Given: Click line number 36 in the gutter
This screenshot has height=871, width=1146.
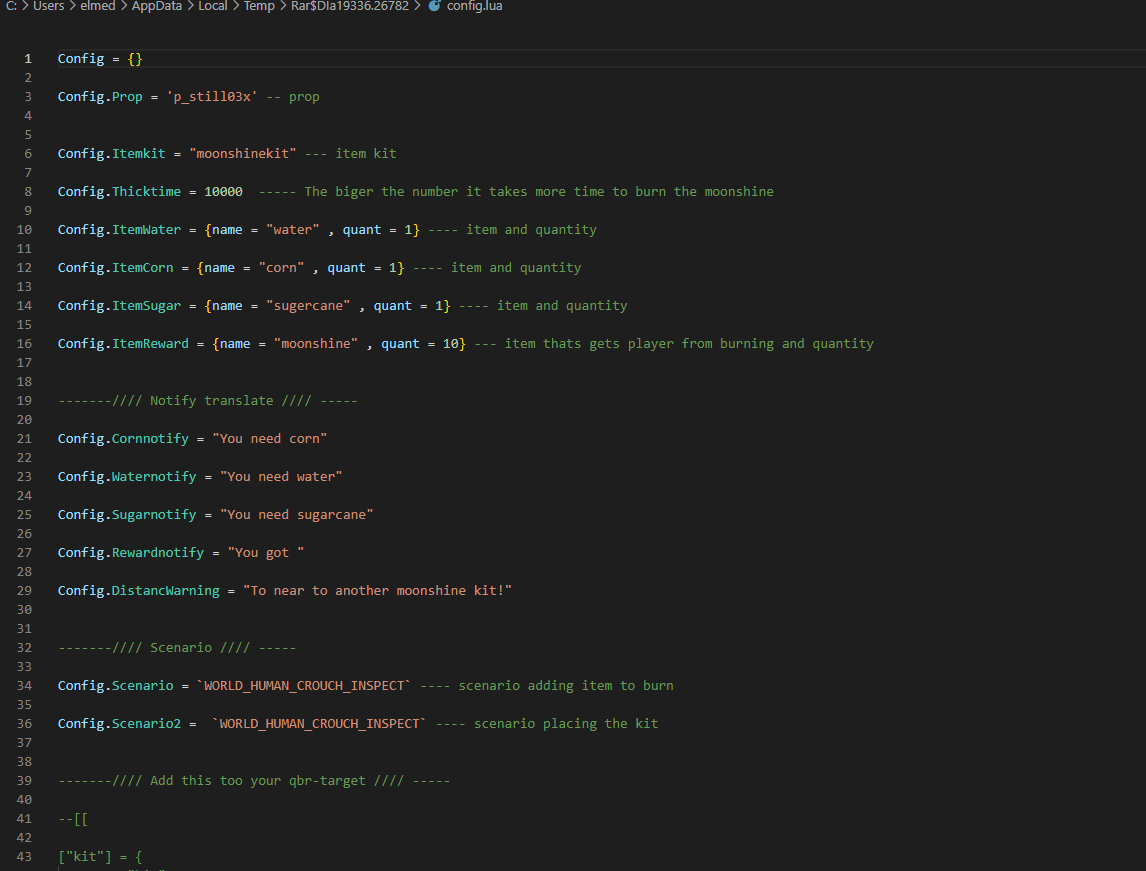Looking at the screenshot, I should tap(24, 723).
